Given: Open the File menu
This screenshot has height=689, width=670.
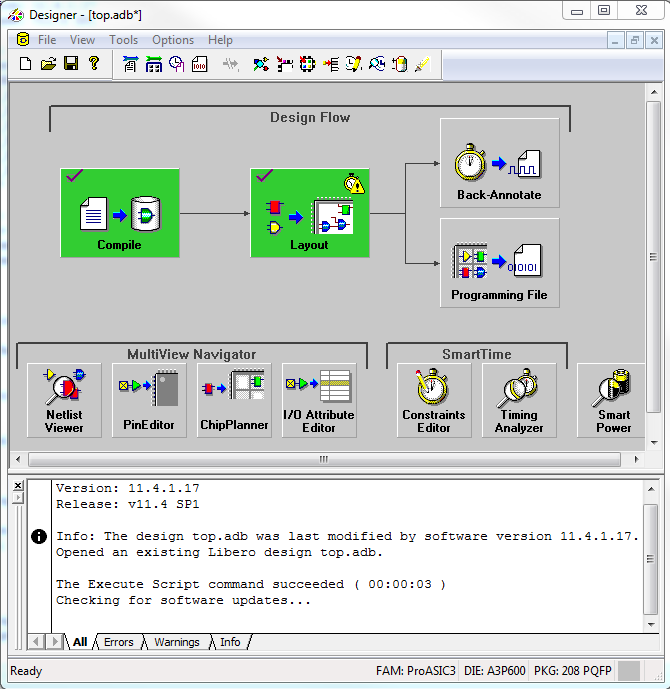Looking at the screenshot, I should (47, 40).
